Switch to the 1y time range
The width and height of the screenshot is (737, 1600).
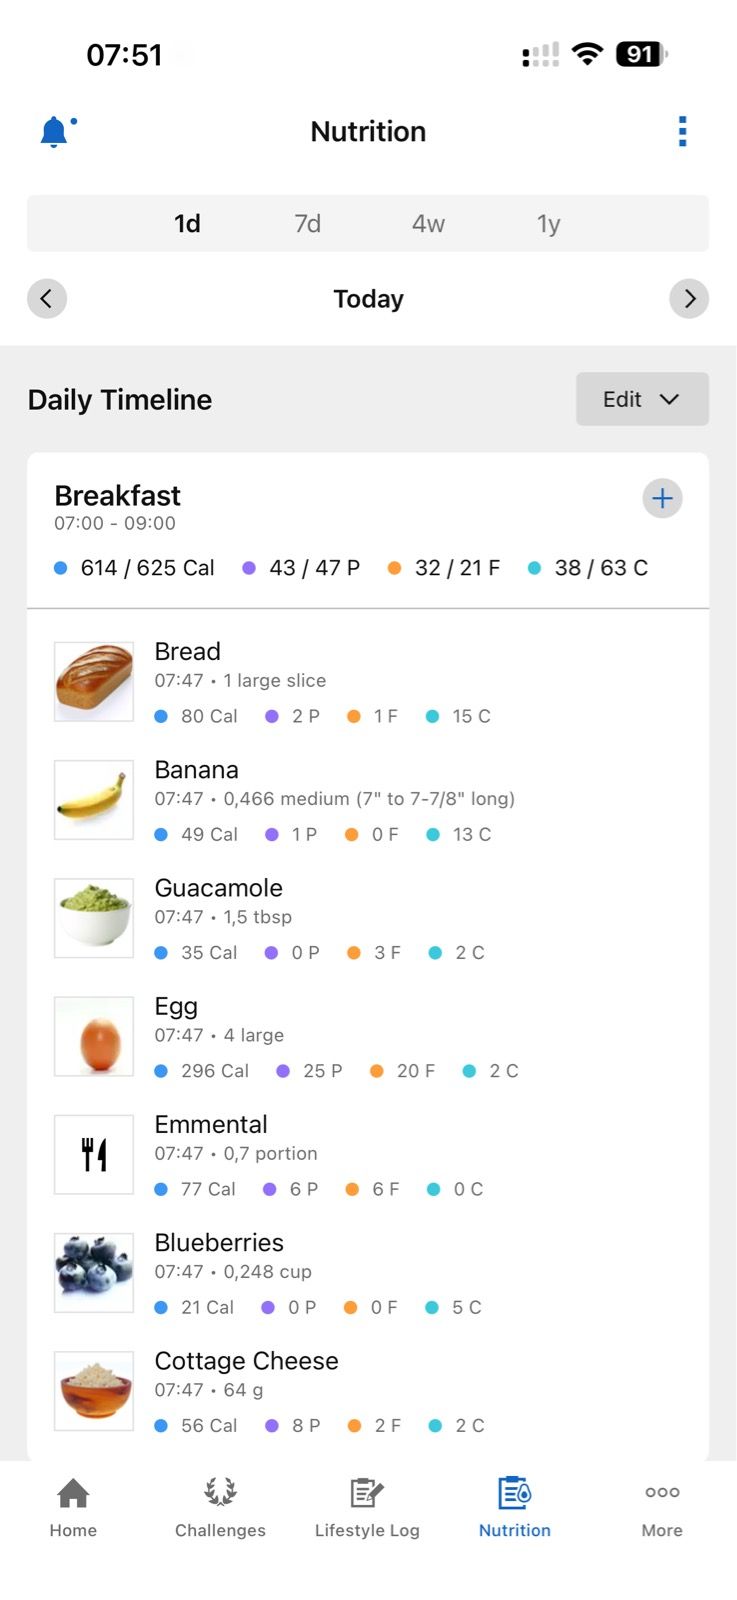(x=548, y=223)
